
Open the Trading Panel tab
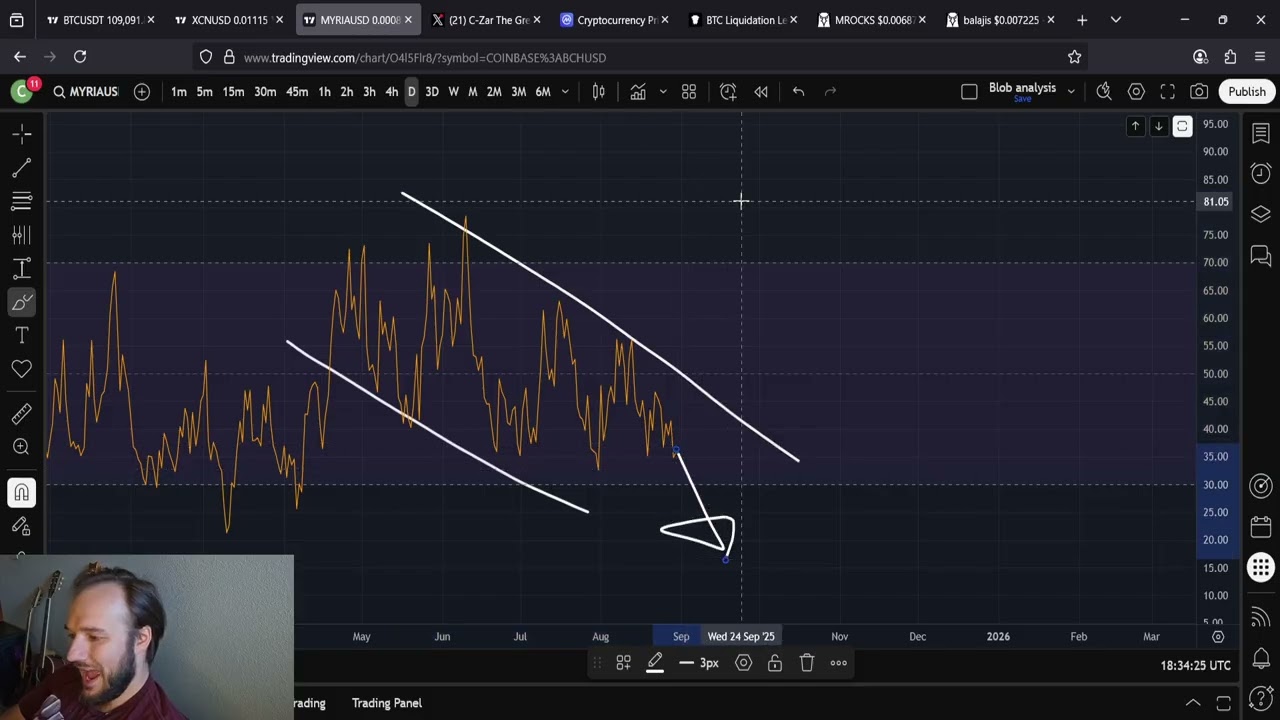[x=387, y=703]
